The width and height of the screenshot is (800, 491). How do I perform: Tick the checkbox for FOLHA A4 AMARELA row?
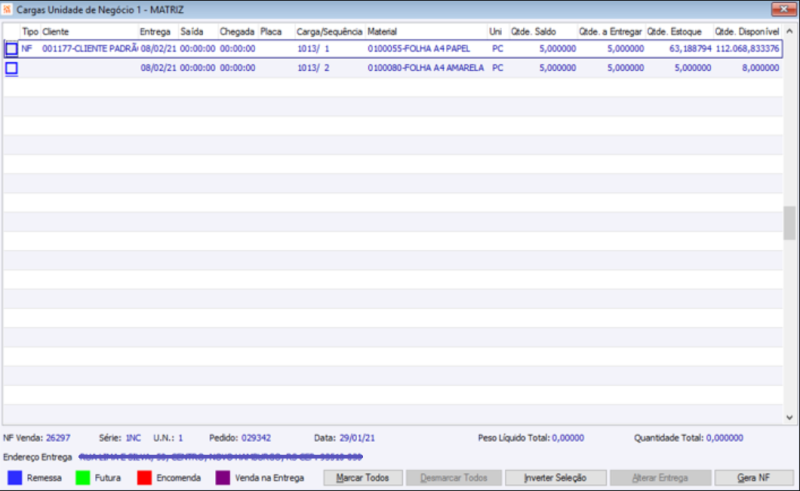click(x=11, y=68)
